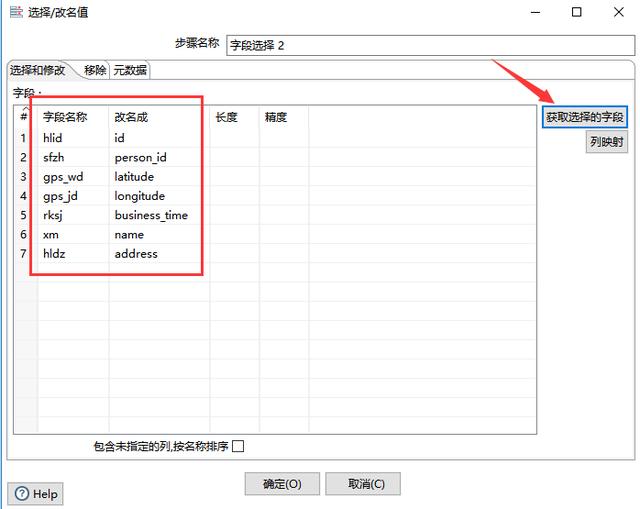640x509 pixels.
Task: Maximize the 选择/改名值 window
Action: [x=576, y=12]
